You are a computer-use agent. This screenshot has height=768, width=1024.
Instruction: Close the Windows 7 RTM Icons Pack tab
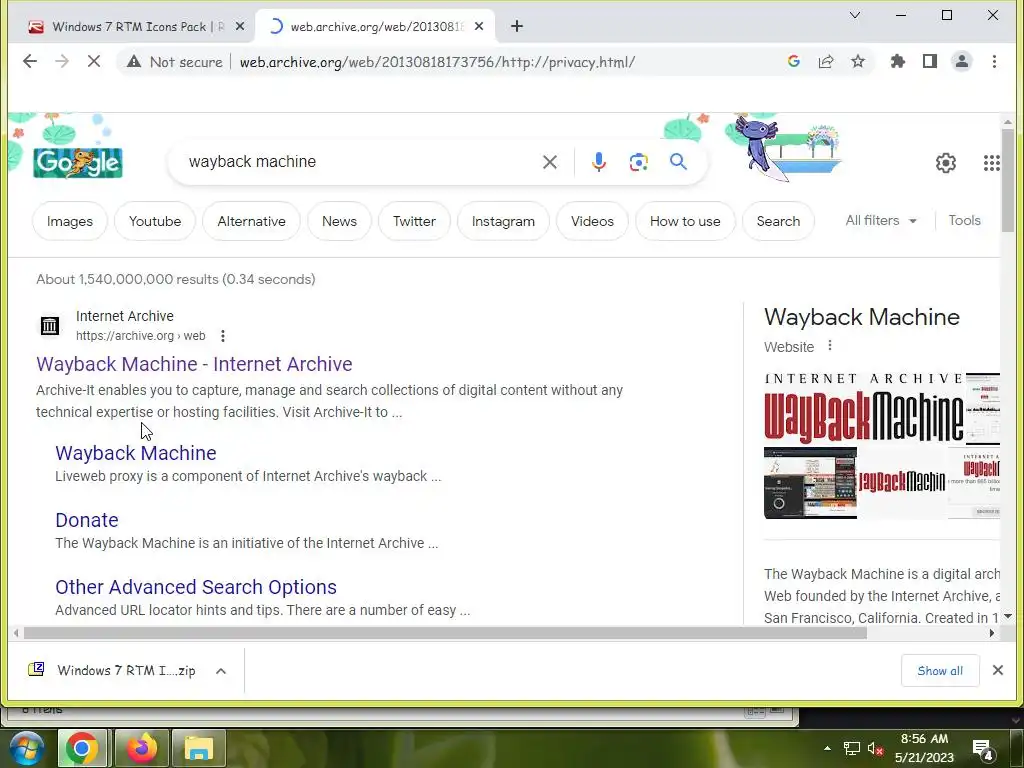[240, 26]
